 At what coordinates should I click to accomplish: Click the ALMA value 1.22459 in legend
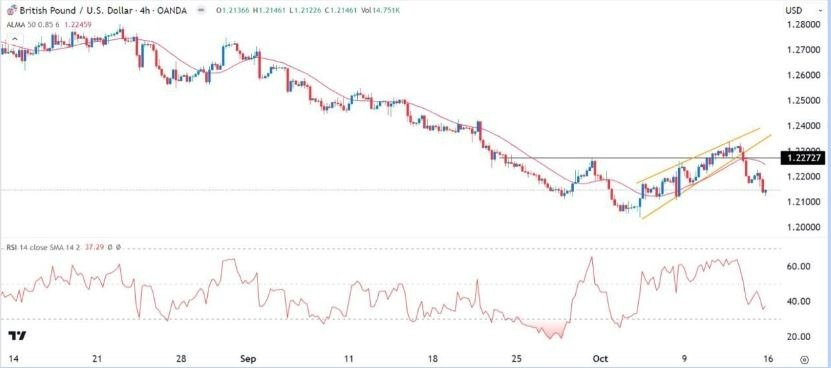(79, 24)
